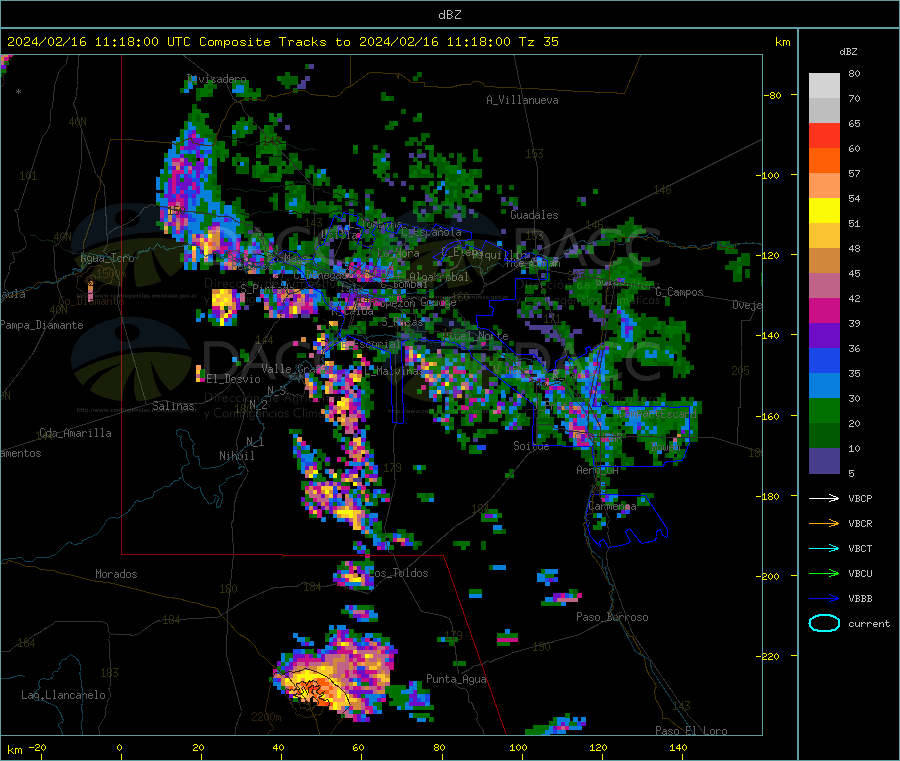
Task: Click the 'Composite Tracks to' header text
Action: click(275, 42)
